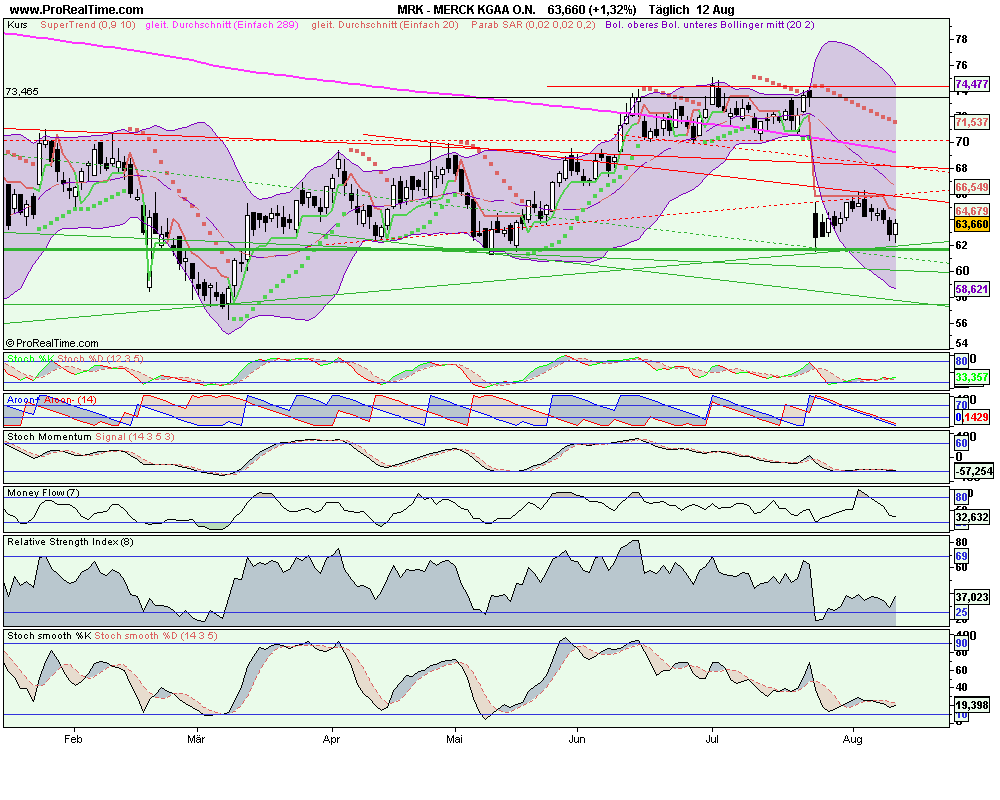The image size is (1000, 800).
Task: Click the 78 price axis value
Action: tap(961, 40)
